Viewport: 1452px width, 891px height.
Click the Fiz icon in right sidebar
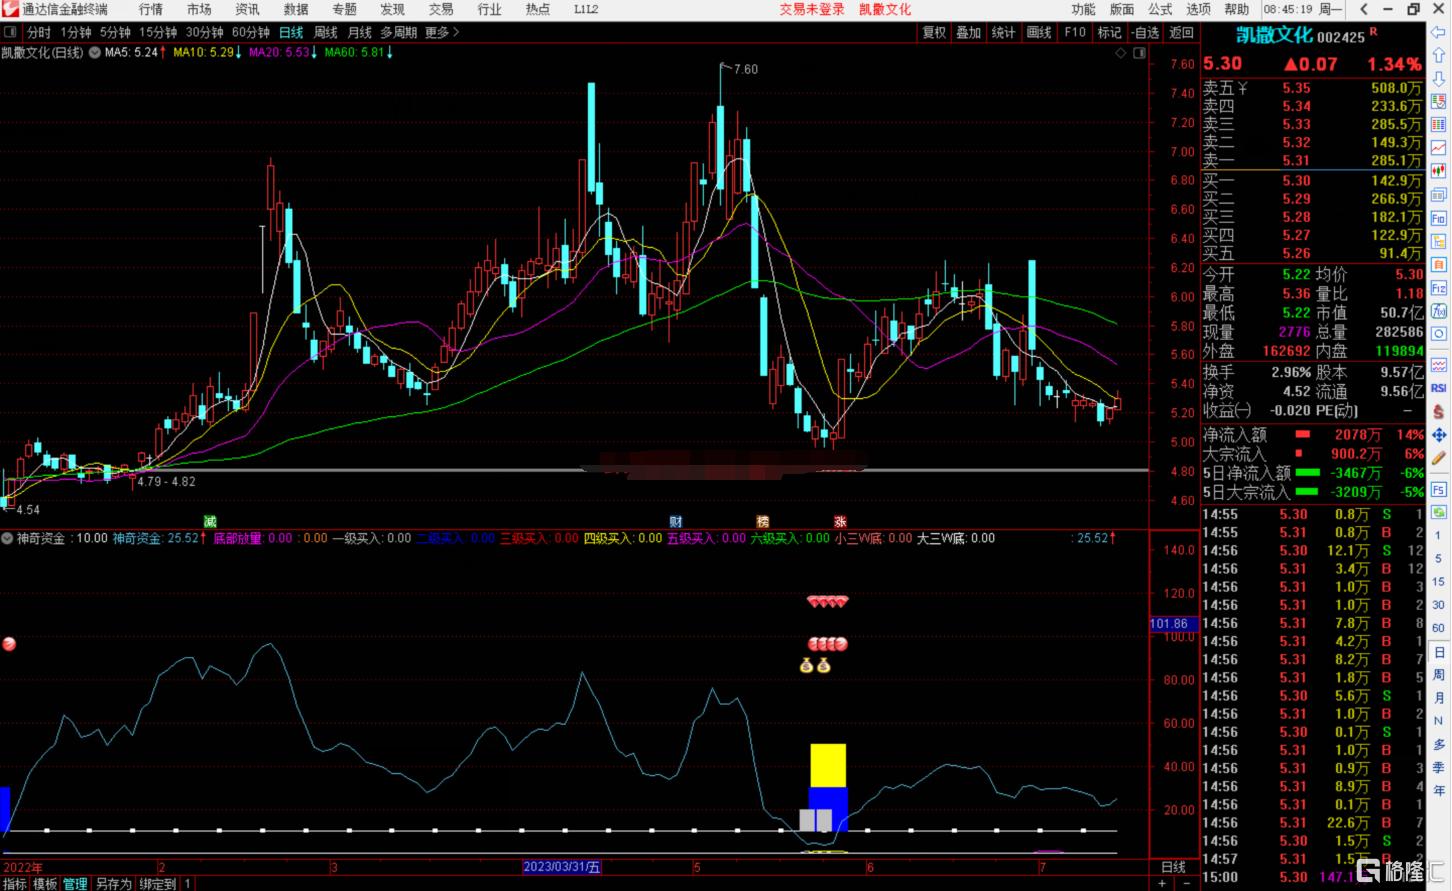[1439, 288]
